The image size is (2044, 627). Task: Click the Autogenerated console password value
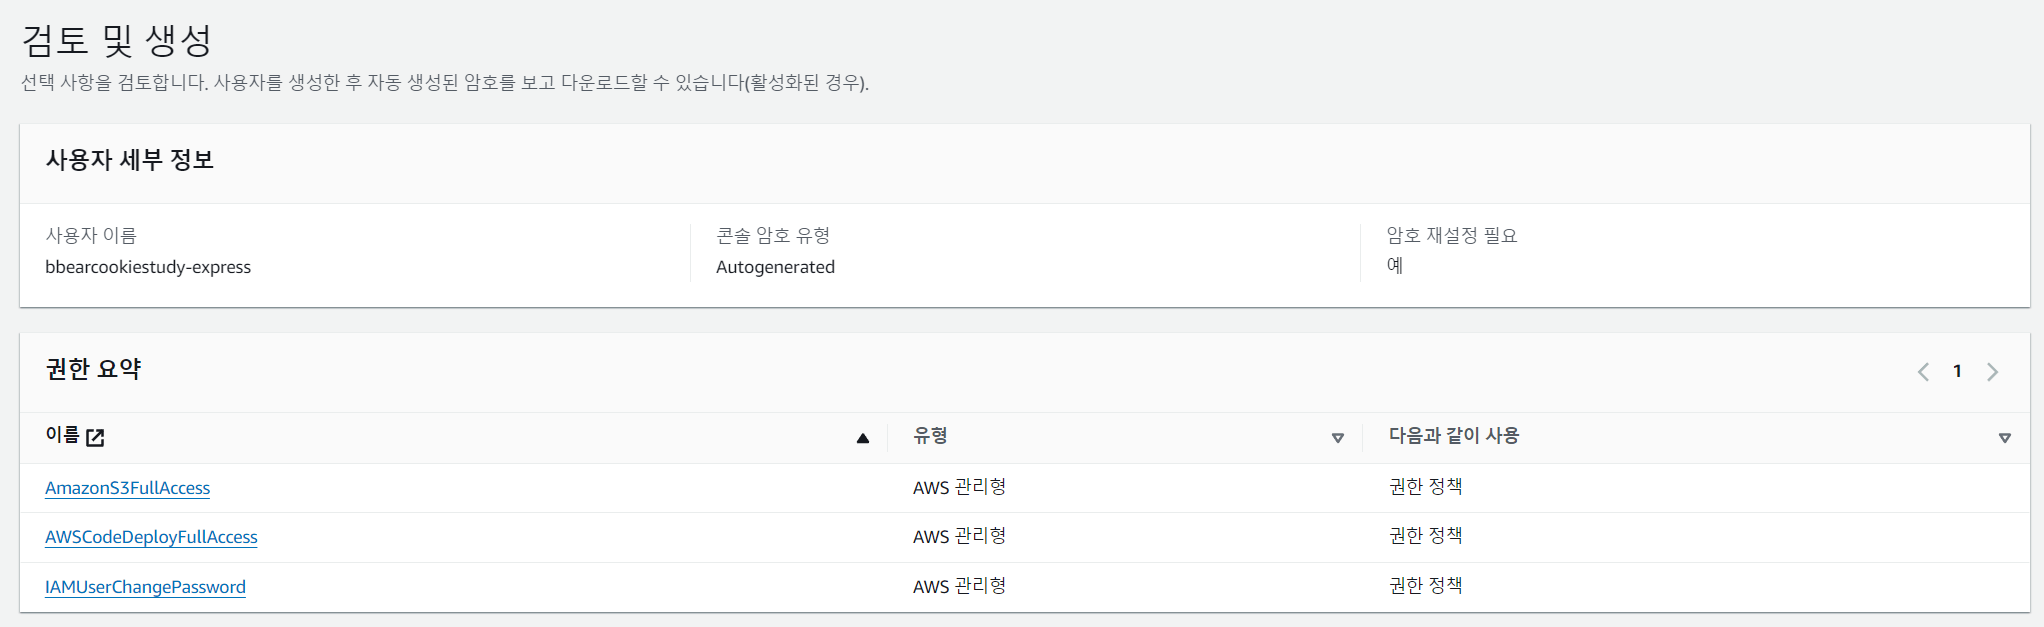[775, 267]
